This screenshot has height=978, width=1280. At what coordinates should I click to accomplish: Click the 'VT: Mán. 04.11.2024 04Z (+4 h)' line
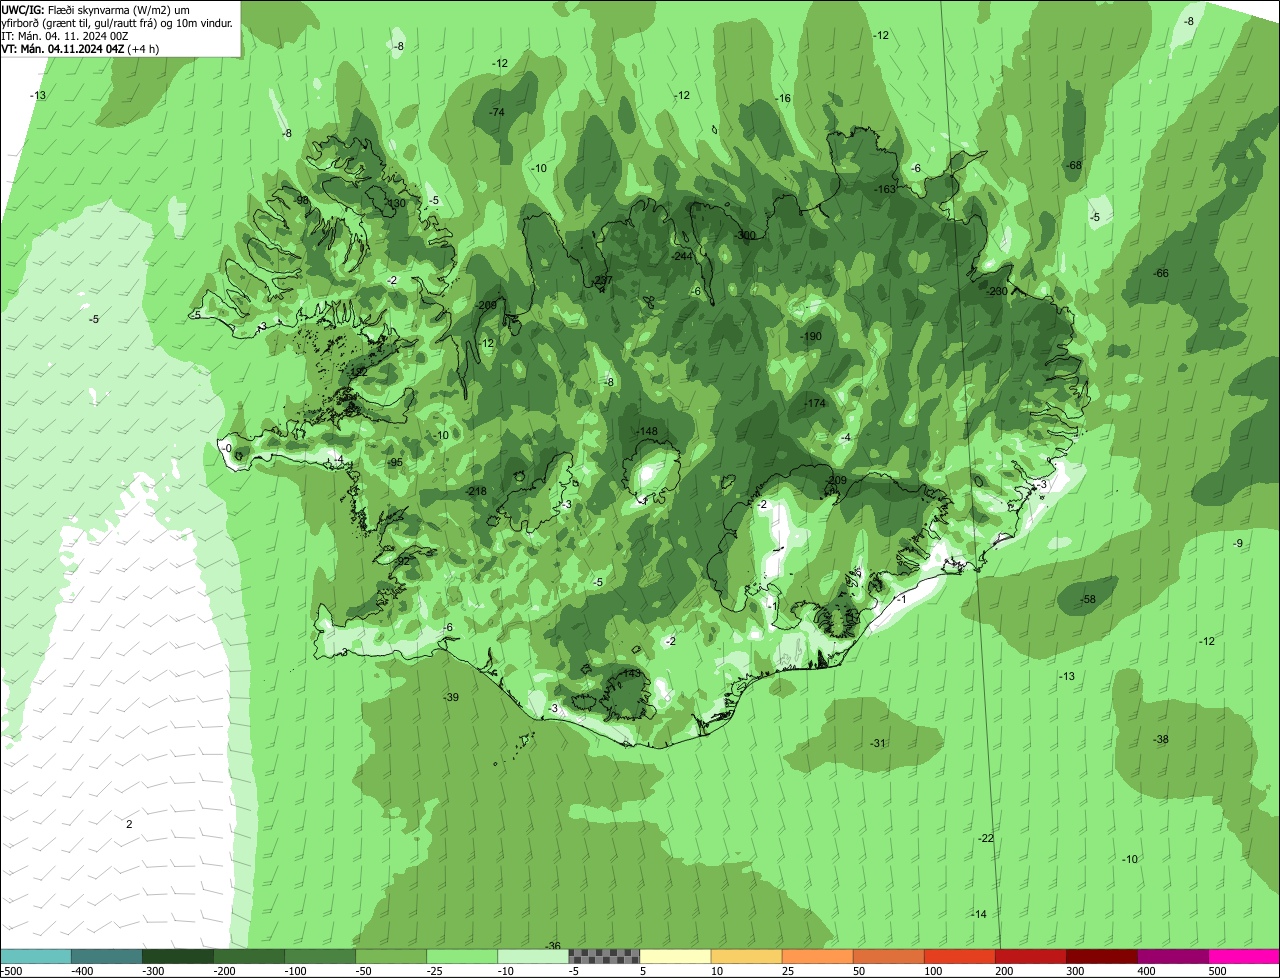(80, 48)
